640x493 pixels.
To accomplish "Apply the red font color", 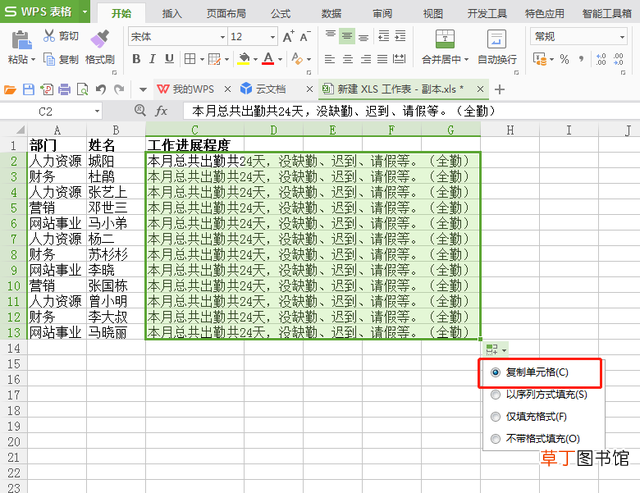I will 268,59.
